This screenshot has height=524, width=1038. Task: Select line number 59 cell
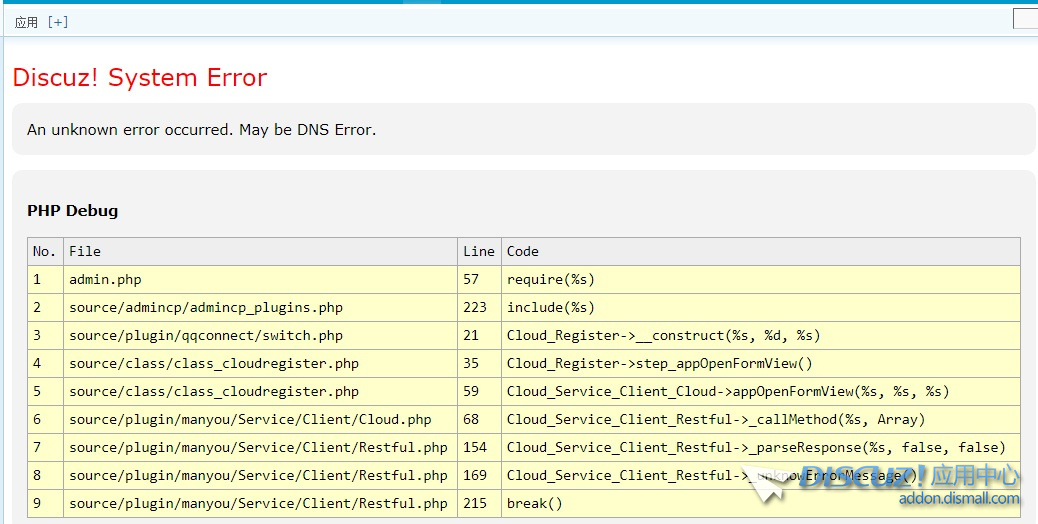tap(479, 392)
